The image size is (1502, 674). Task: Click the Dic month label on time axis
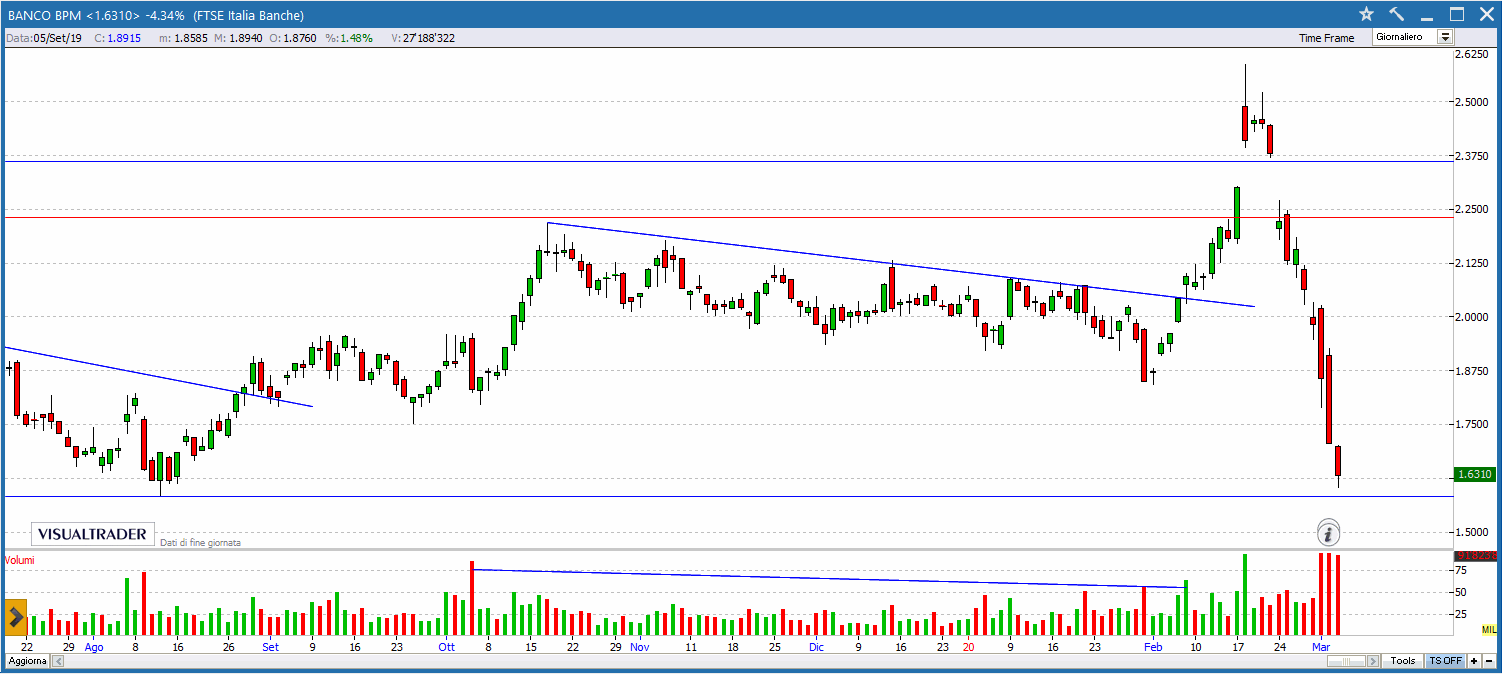pos(817,647)
